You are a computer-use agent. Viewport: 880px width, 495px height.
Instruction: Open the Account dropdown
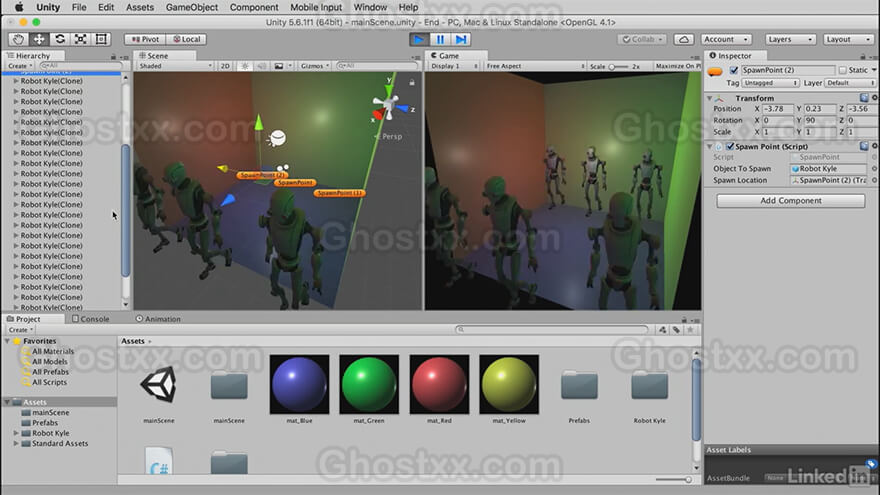coord(726,39)
